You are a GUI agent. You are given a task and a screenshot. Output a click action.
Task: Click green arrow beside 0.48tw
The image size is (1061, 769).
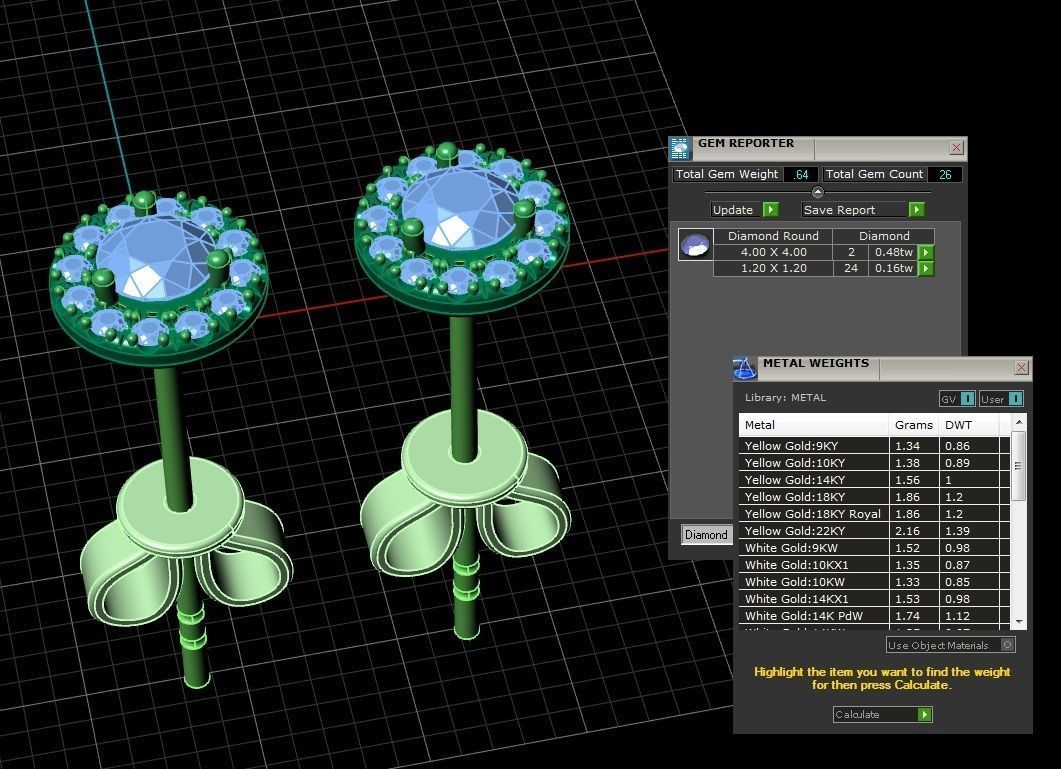(926, 252)
